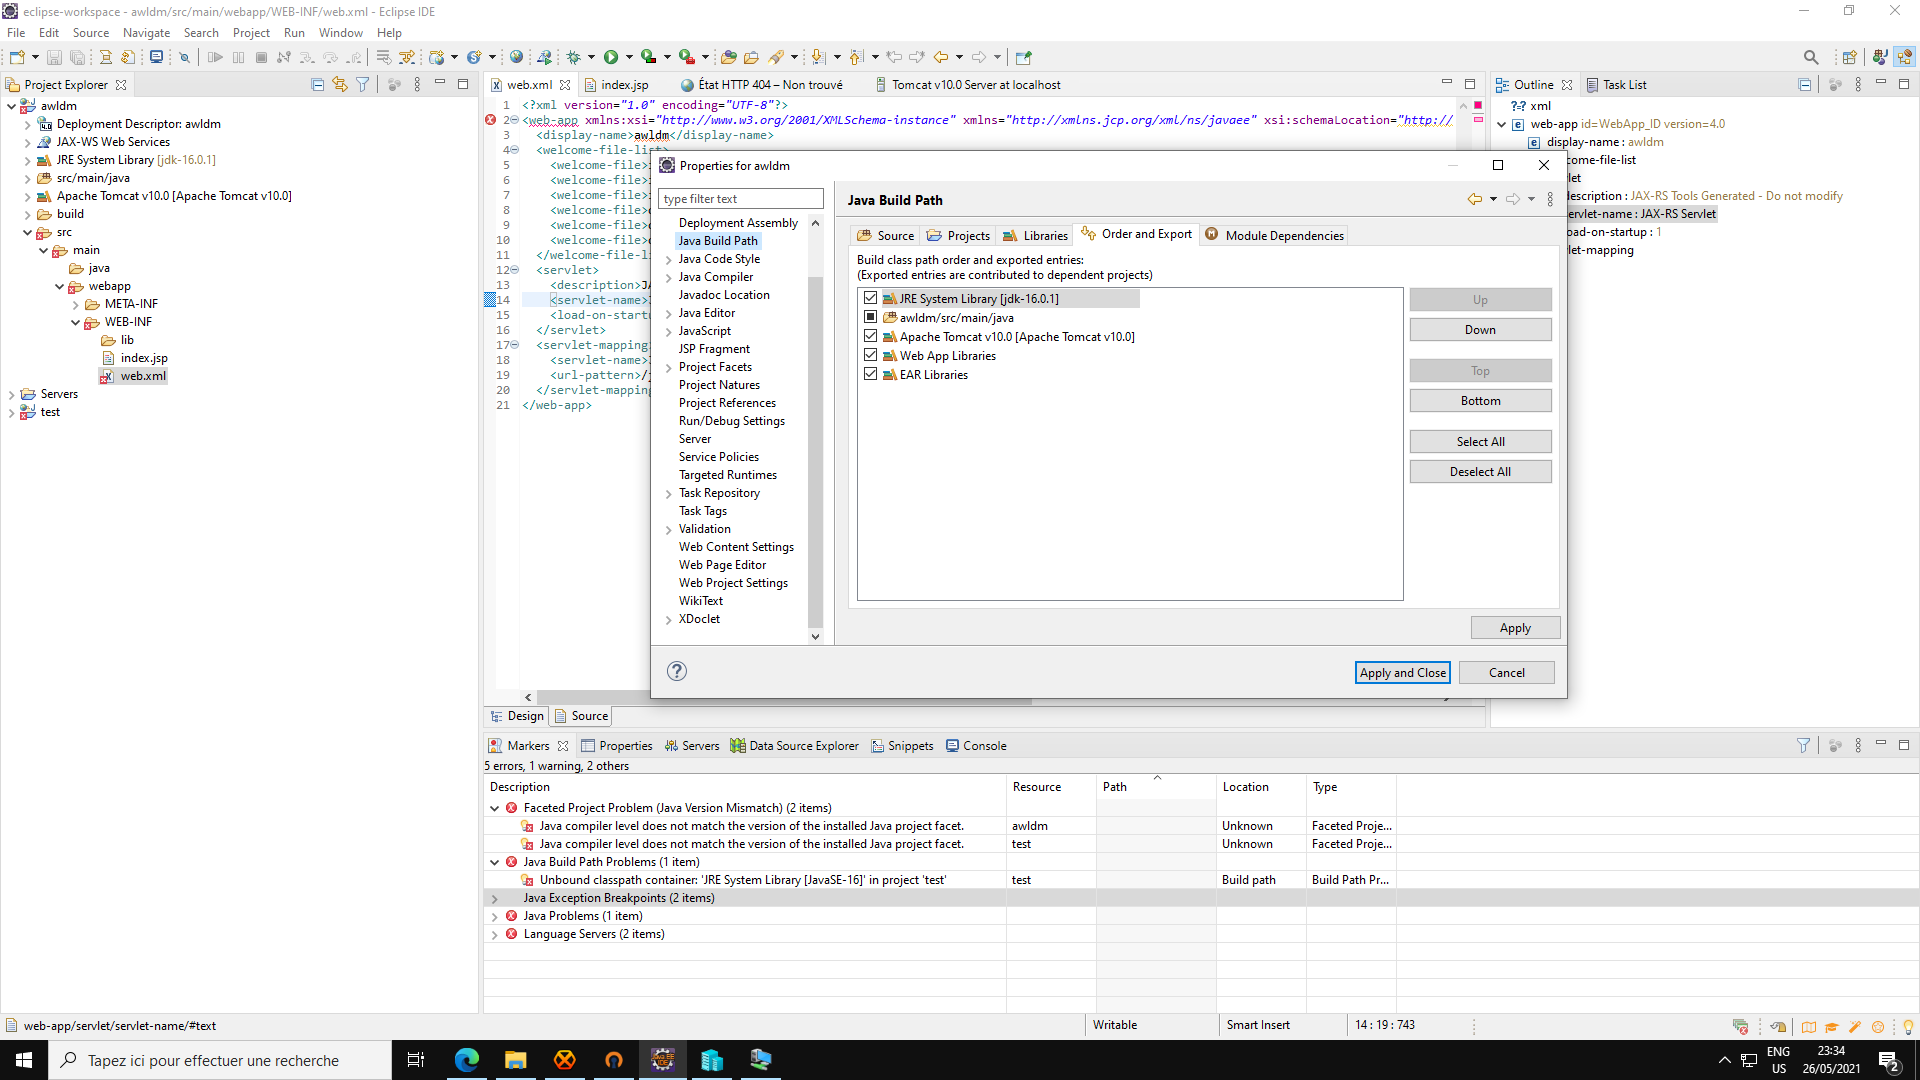Expand the Task Repository properties item
This screenshot has height=1080, width=1920.
[668, 493]
